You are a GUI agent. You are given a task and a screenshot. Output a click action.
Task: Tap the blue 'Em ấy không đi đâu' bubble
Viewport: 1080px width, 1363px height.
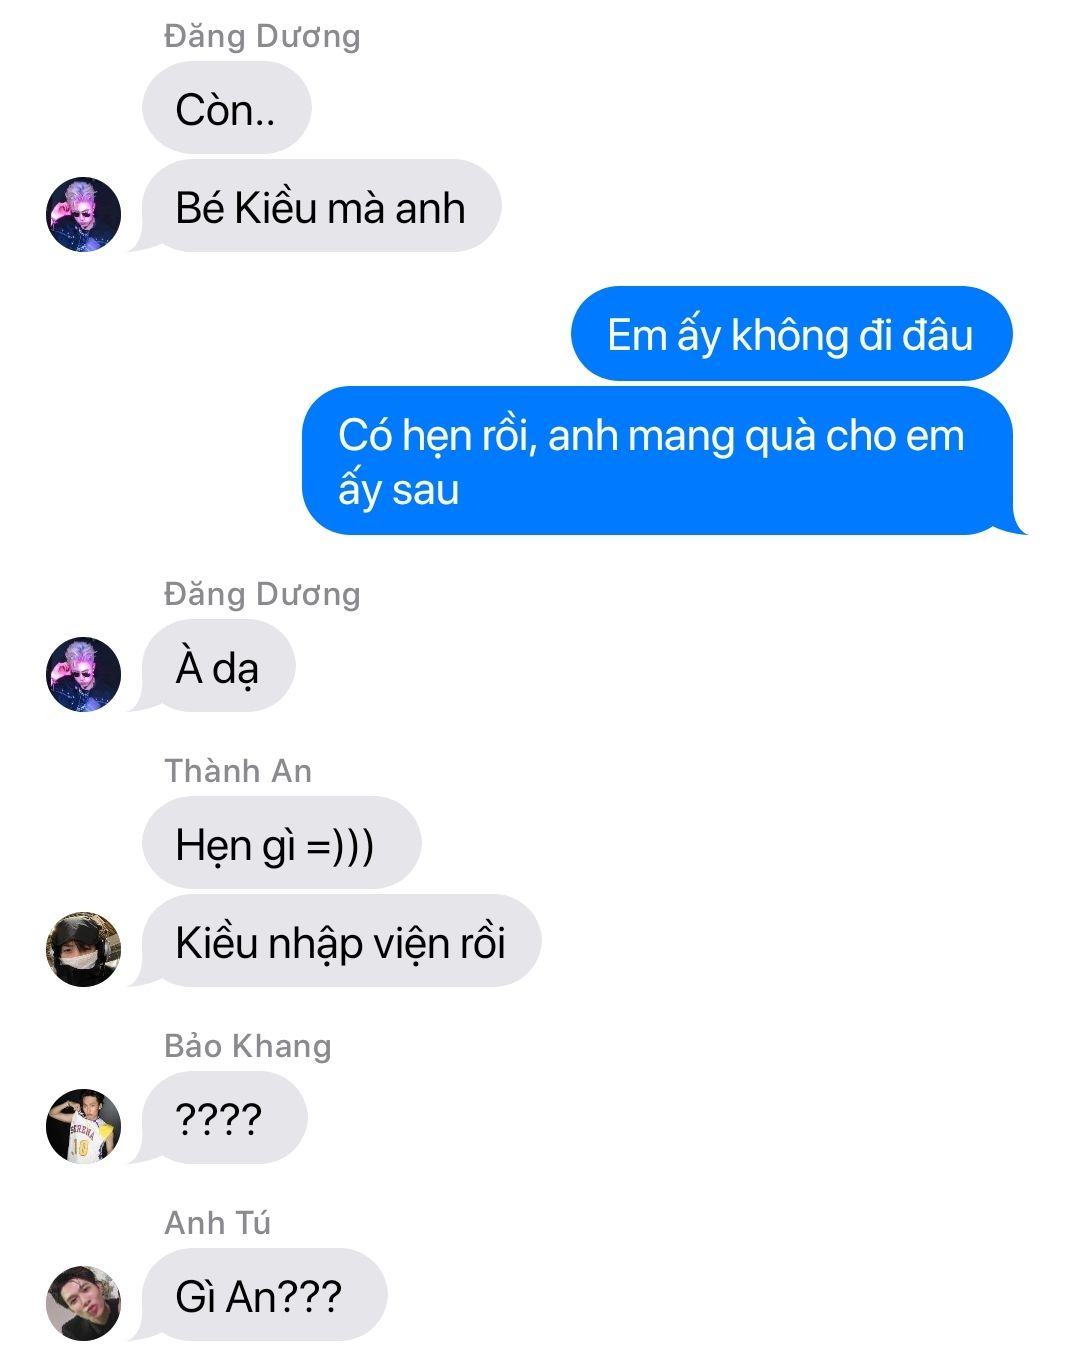[792, 334]
